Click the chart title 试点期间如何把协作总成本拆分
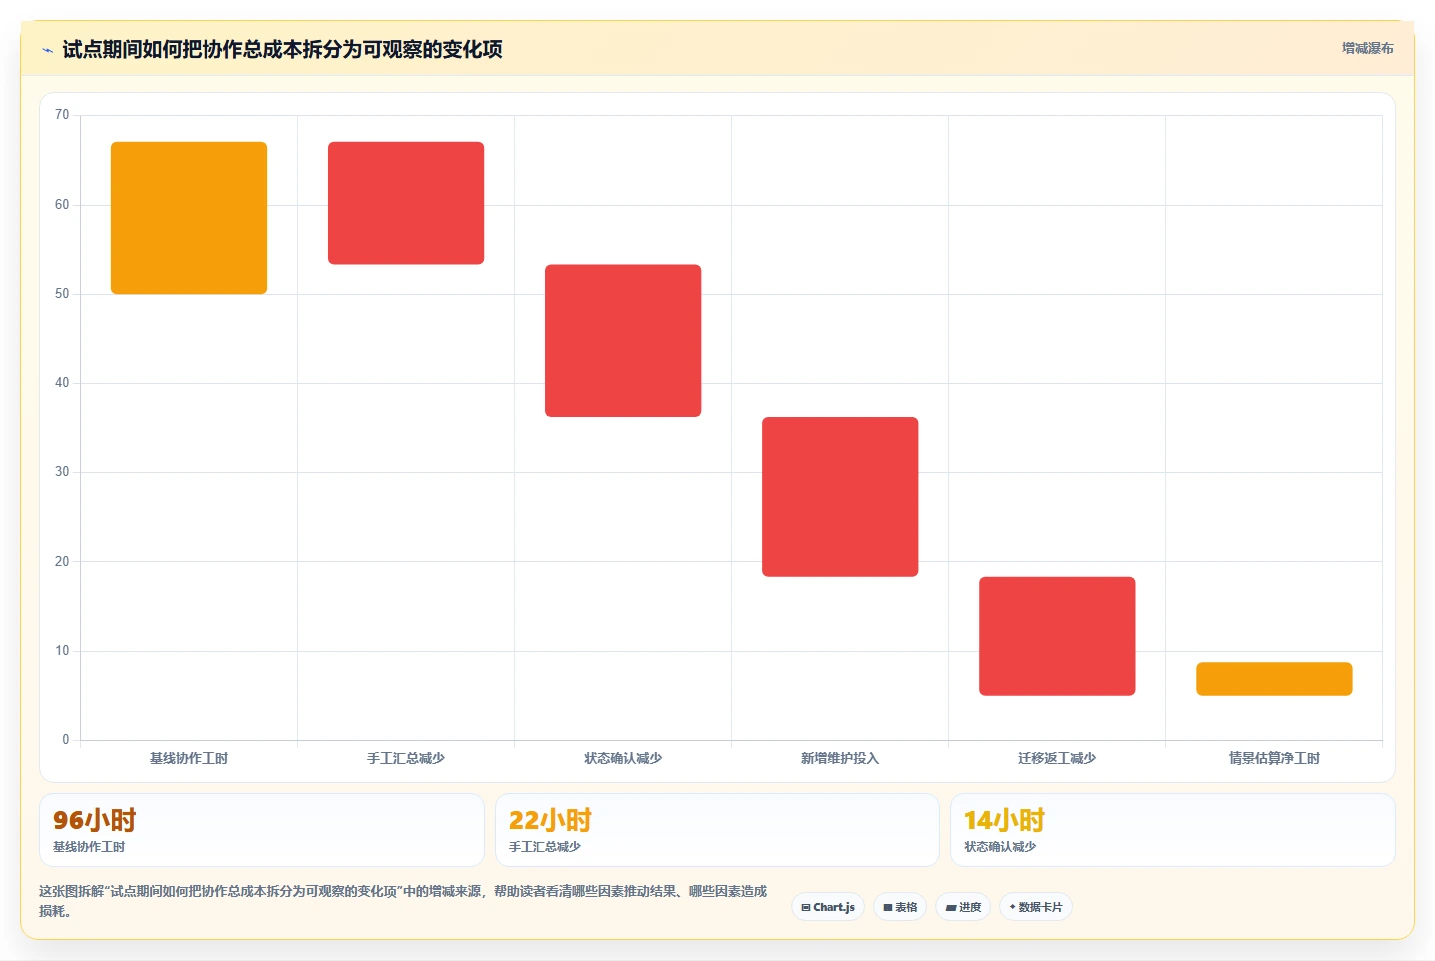The height and width of the screenshot is (961, 1435). pos(282,49)
